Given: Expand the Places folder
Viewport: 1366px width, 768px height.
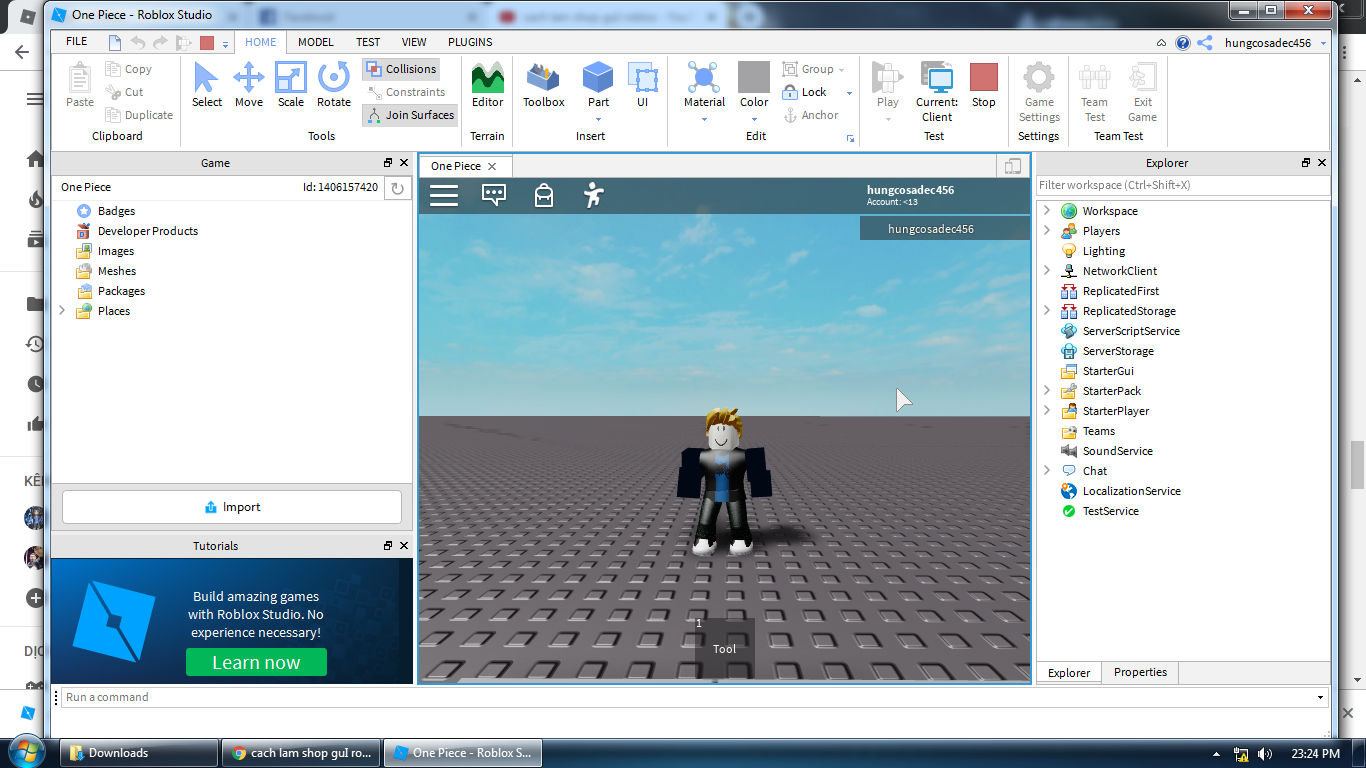Looking at the screenshot, I should tap(62, 311).
